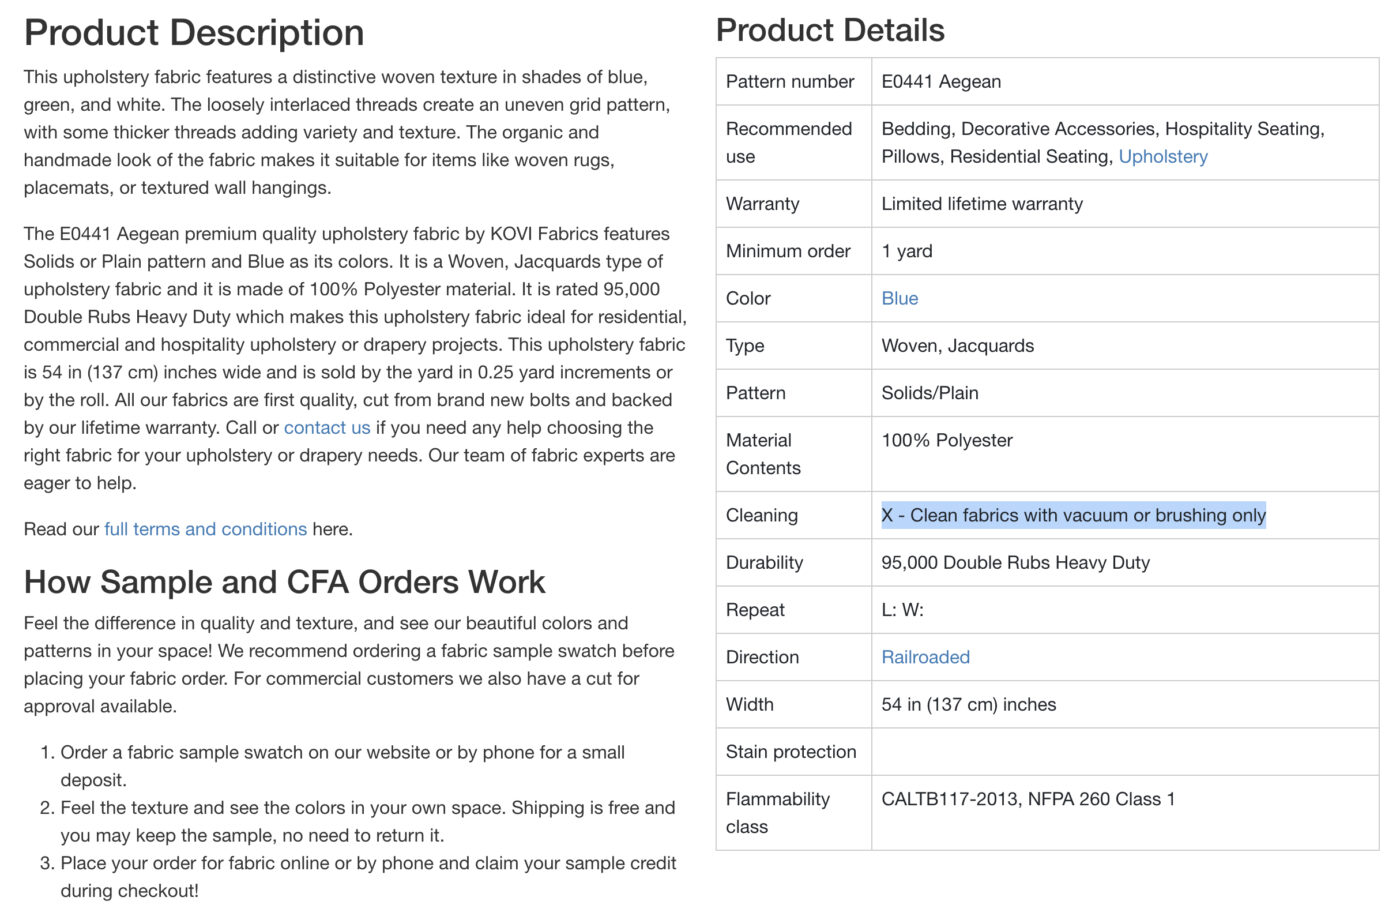Click the empty Stain protection value cell
1400x916 pixels.
pyautogui.click(x=1124, y=752)
